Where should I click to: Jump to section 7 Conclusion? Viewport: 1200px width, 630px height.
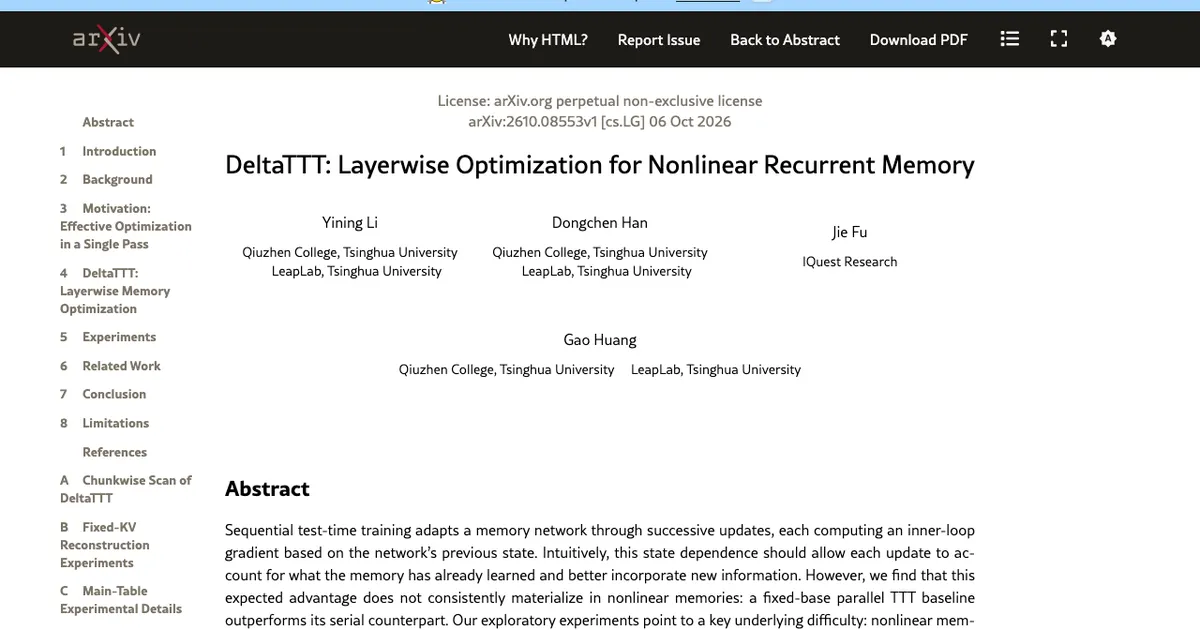[x=103, y=394]
